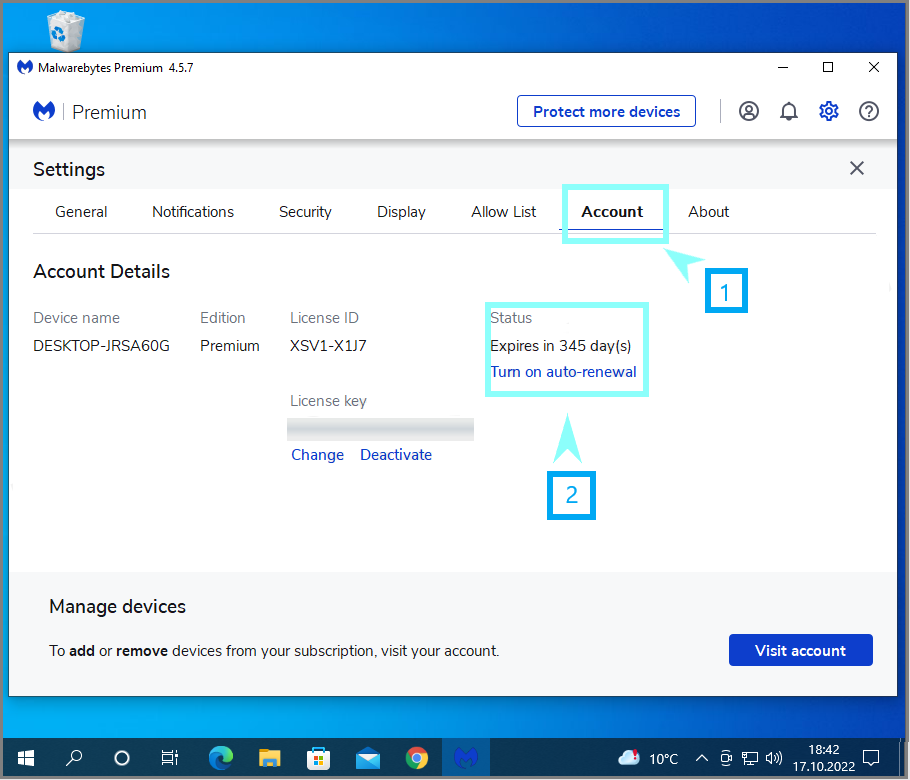Viewport: 910px width, 780px height.
Task: Open taskbar search magnifier
Action: tap(74, 758)
